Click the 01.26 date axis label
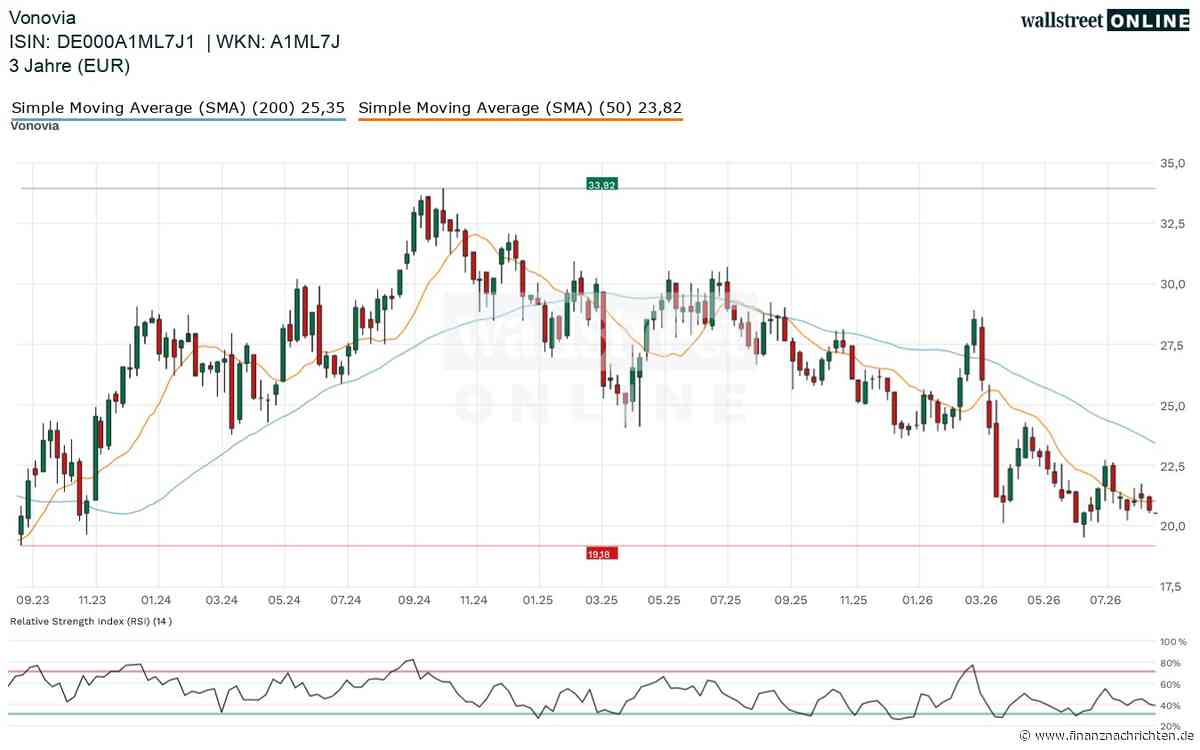The image size is (1200, 750). 917,600
